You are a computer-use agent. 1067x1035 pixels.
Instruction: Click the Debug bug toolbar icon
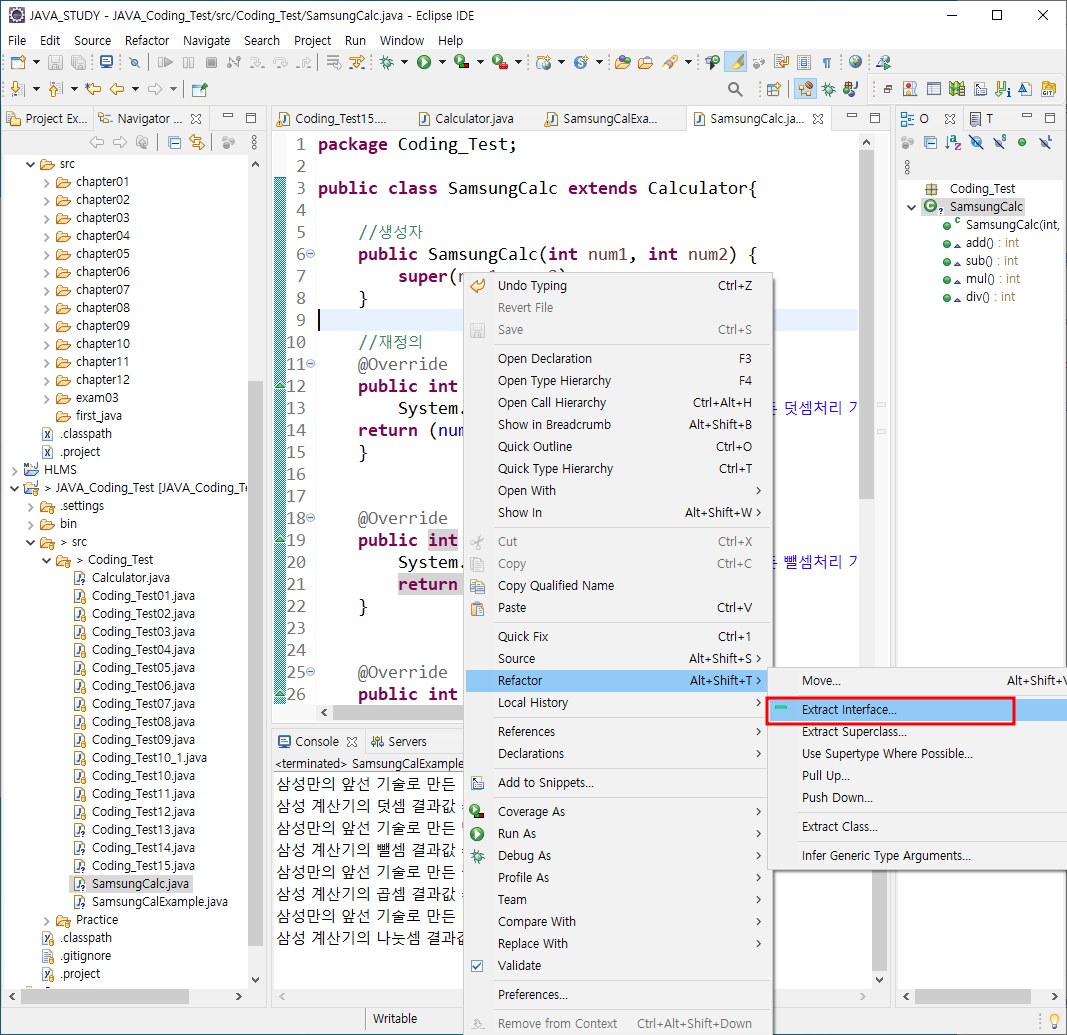387,63
